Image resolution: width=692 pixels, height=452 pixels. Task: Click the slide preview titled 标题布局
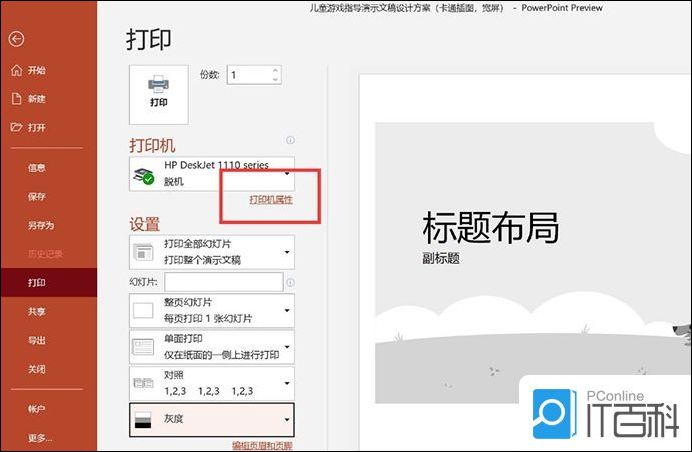pyautogui.click(x=533, y=263)
